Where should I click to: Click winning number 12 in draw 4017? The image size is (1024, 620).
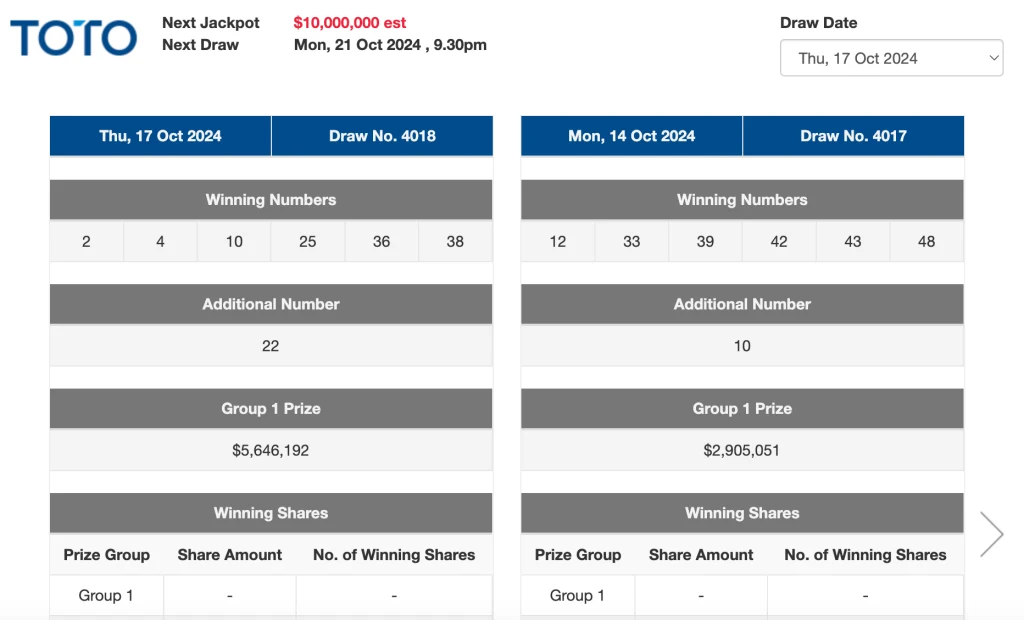558,242
